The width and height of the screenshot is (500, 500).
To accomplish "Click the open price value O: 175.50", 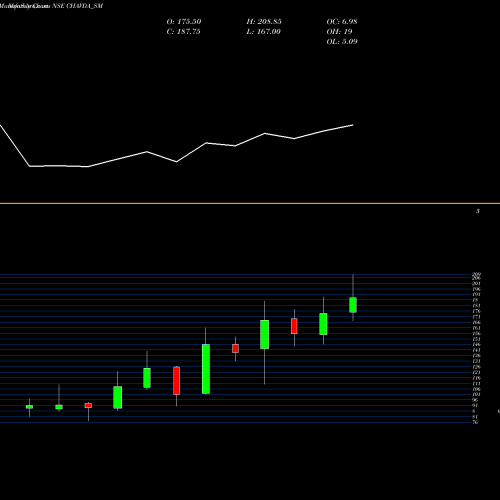I will [184, 22].
